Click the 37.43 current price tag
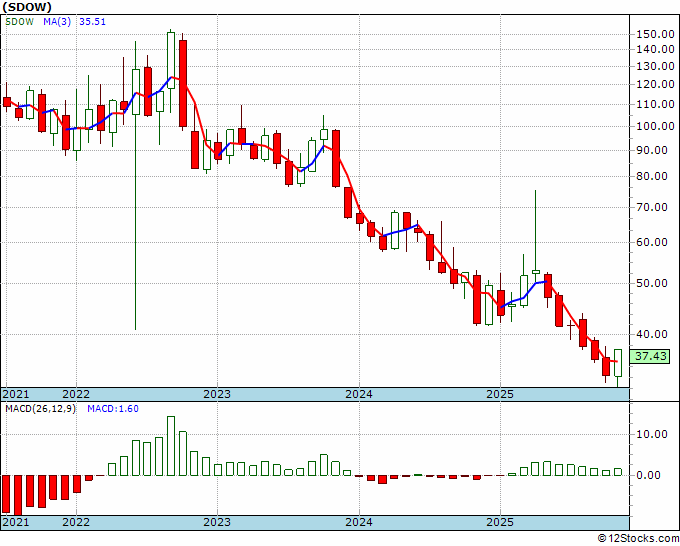Viewport: 680px width, 546px height. 651,356
